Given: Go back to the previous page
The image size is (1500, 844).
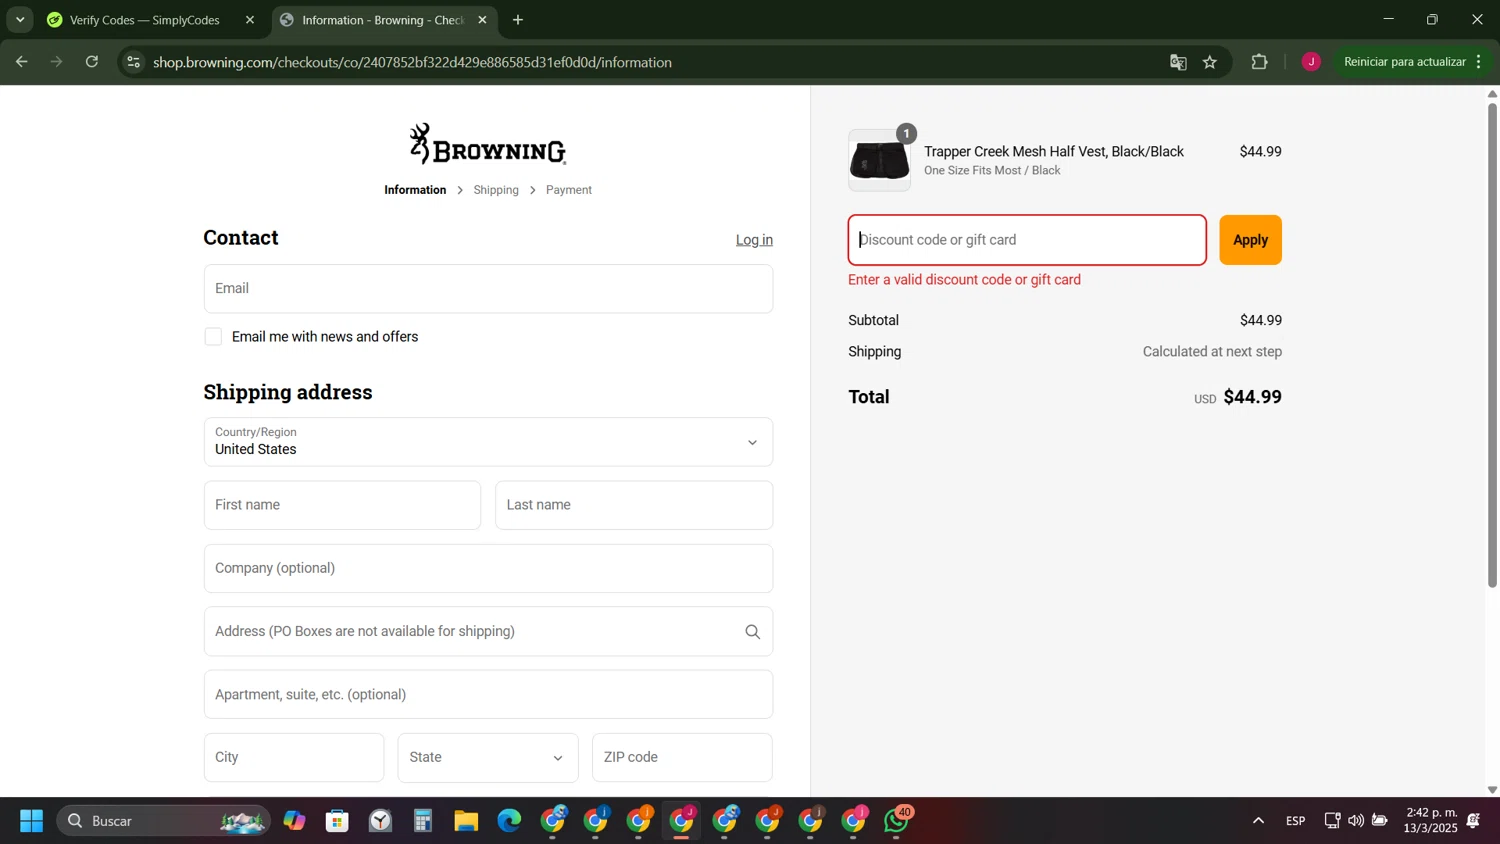Looking at the screenshot, I should pyautogui.click(x=21, y=62).
